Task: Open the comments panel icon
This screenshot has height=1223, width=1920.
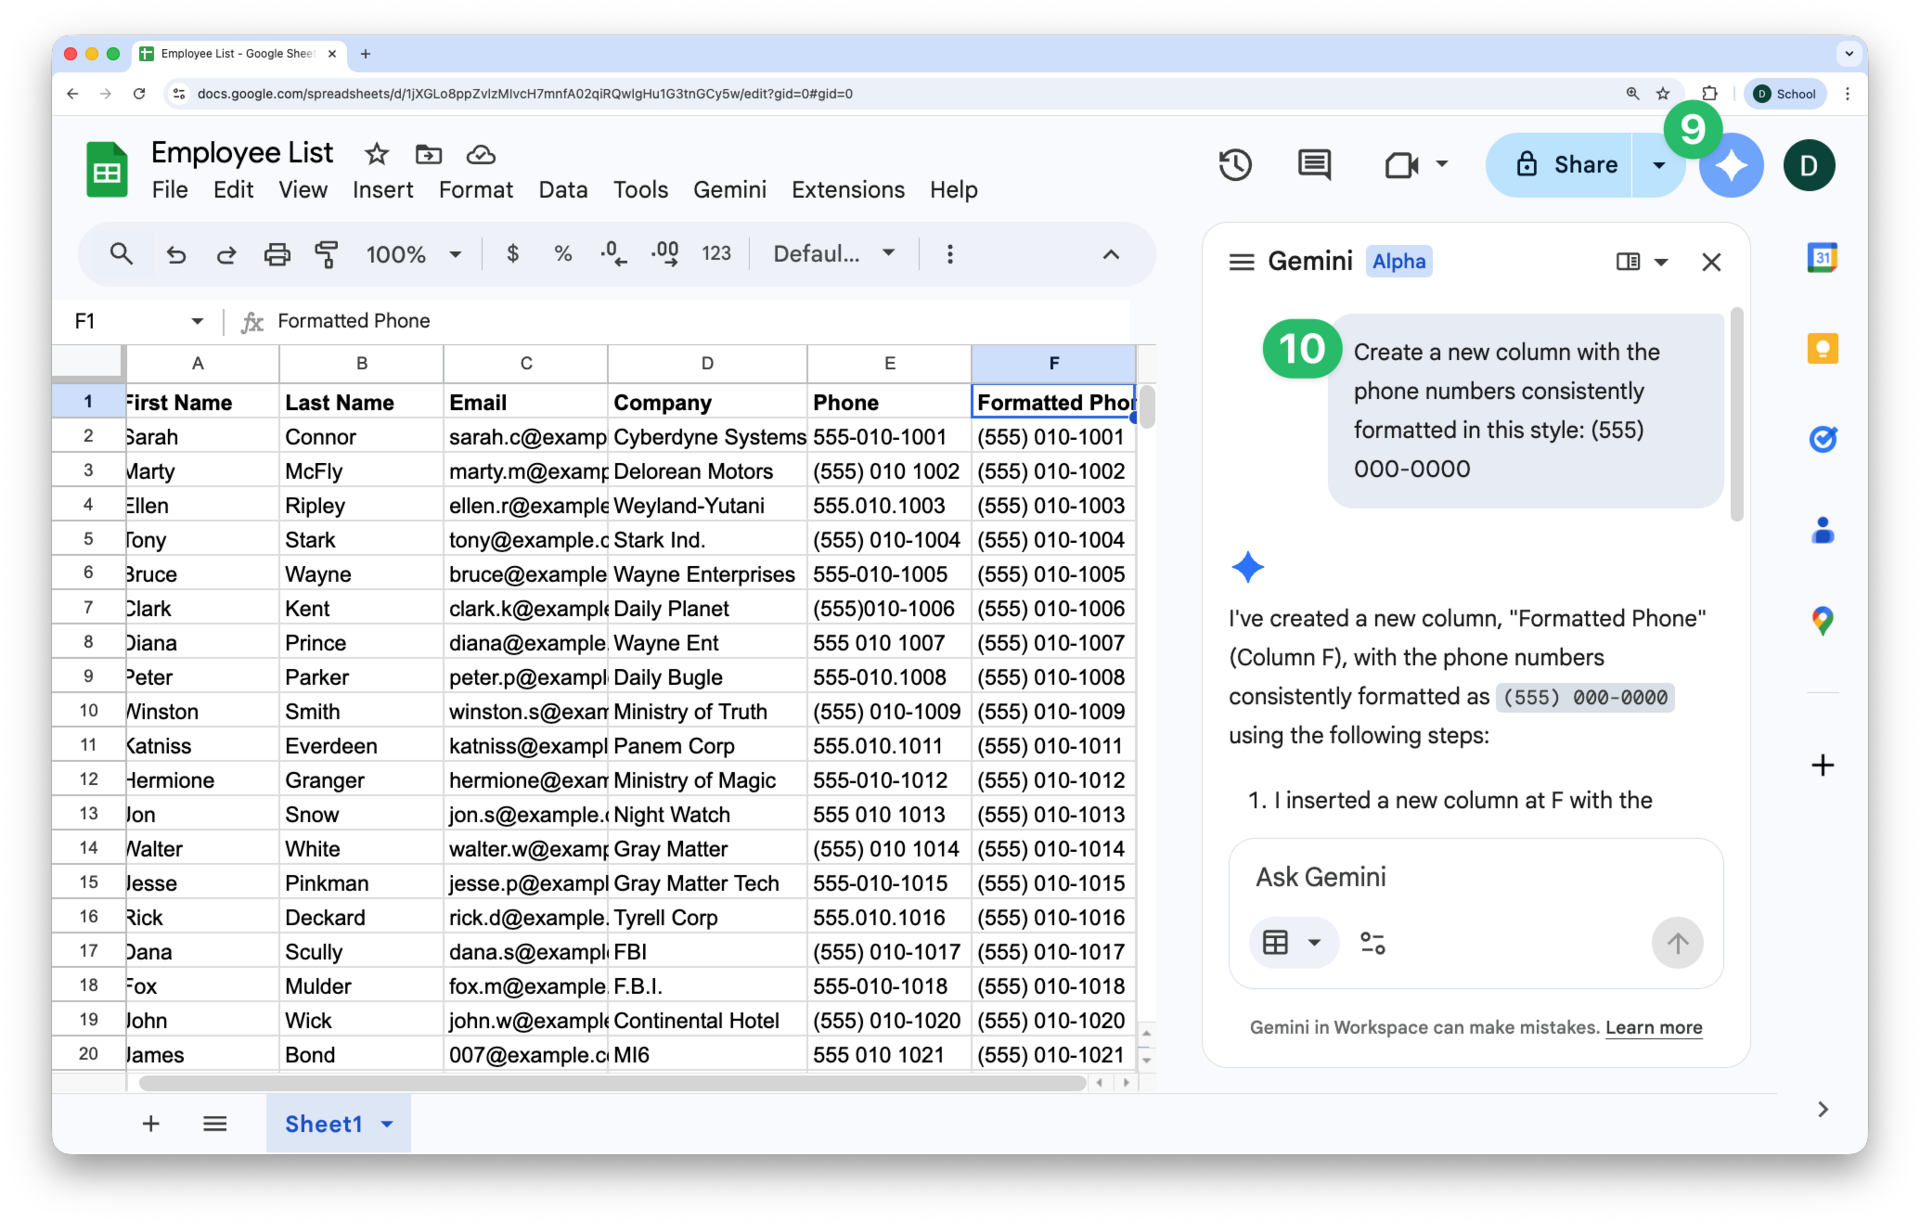Action: pyautogui.click(x=1314, y=164)
